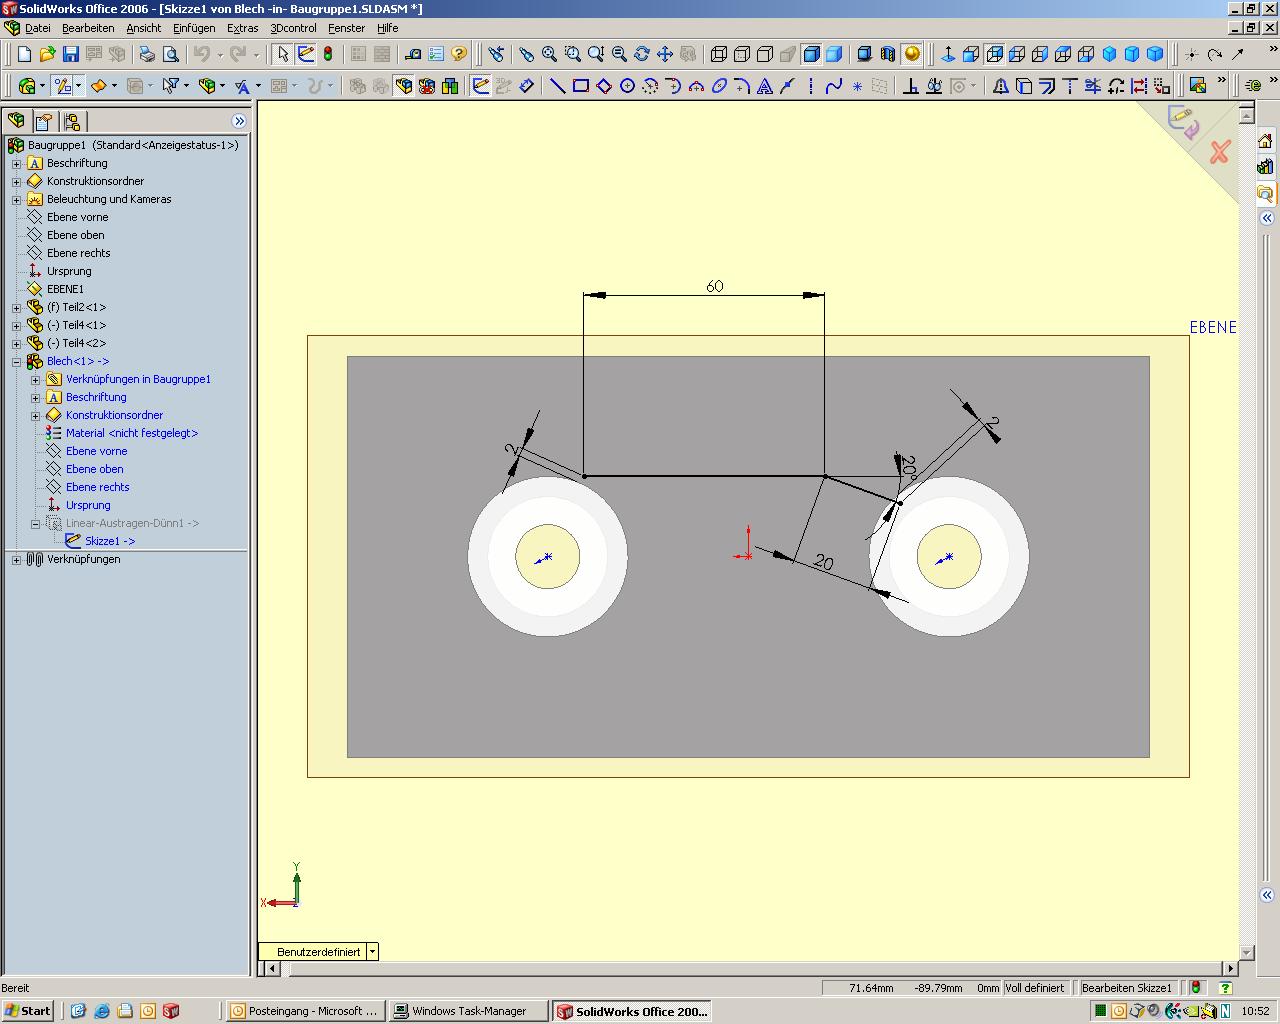
Task: Switch to Windows Task-Manager taskbar button
Action: coord(468,1011)
